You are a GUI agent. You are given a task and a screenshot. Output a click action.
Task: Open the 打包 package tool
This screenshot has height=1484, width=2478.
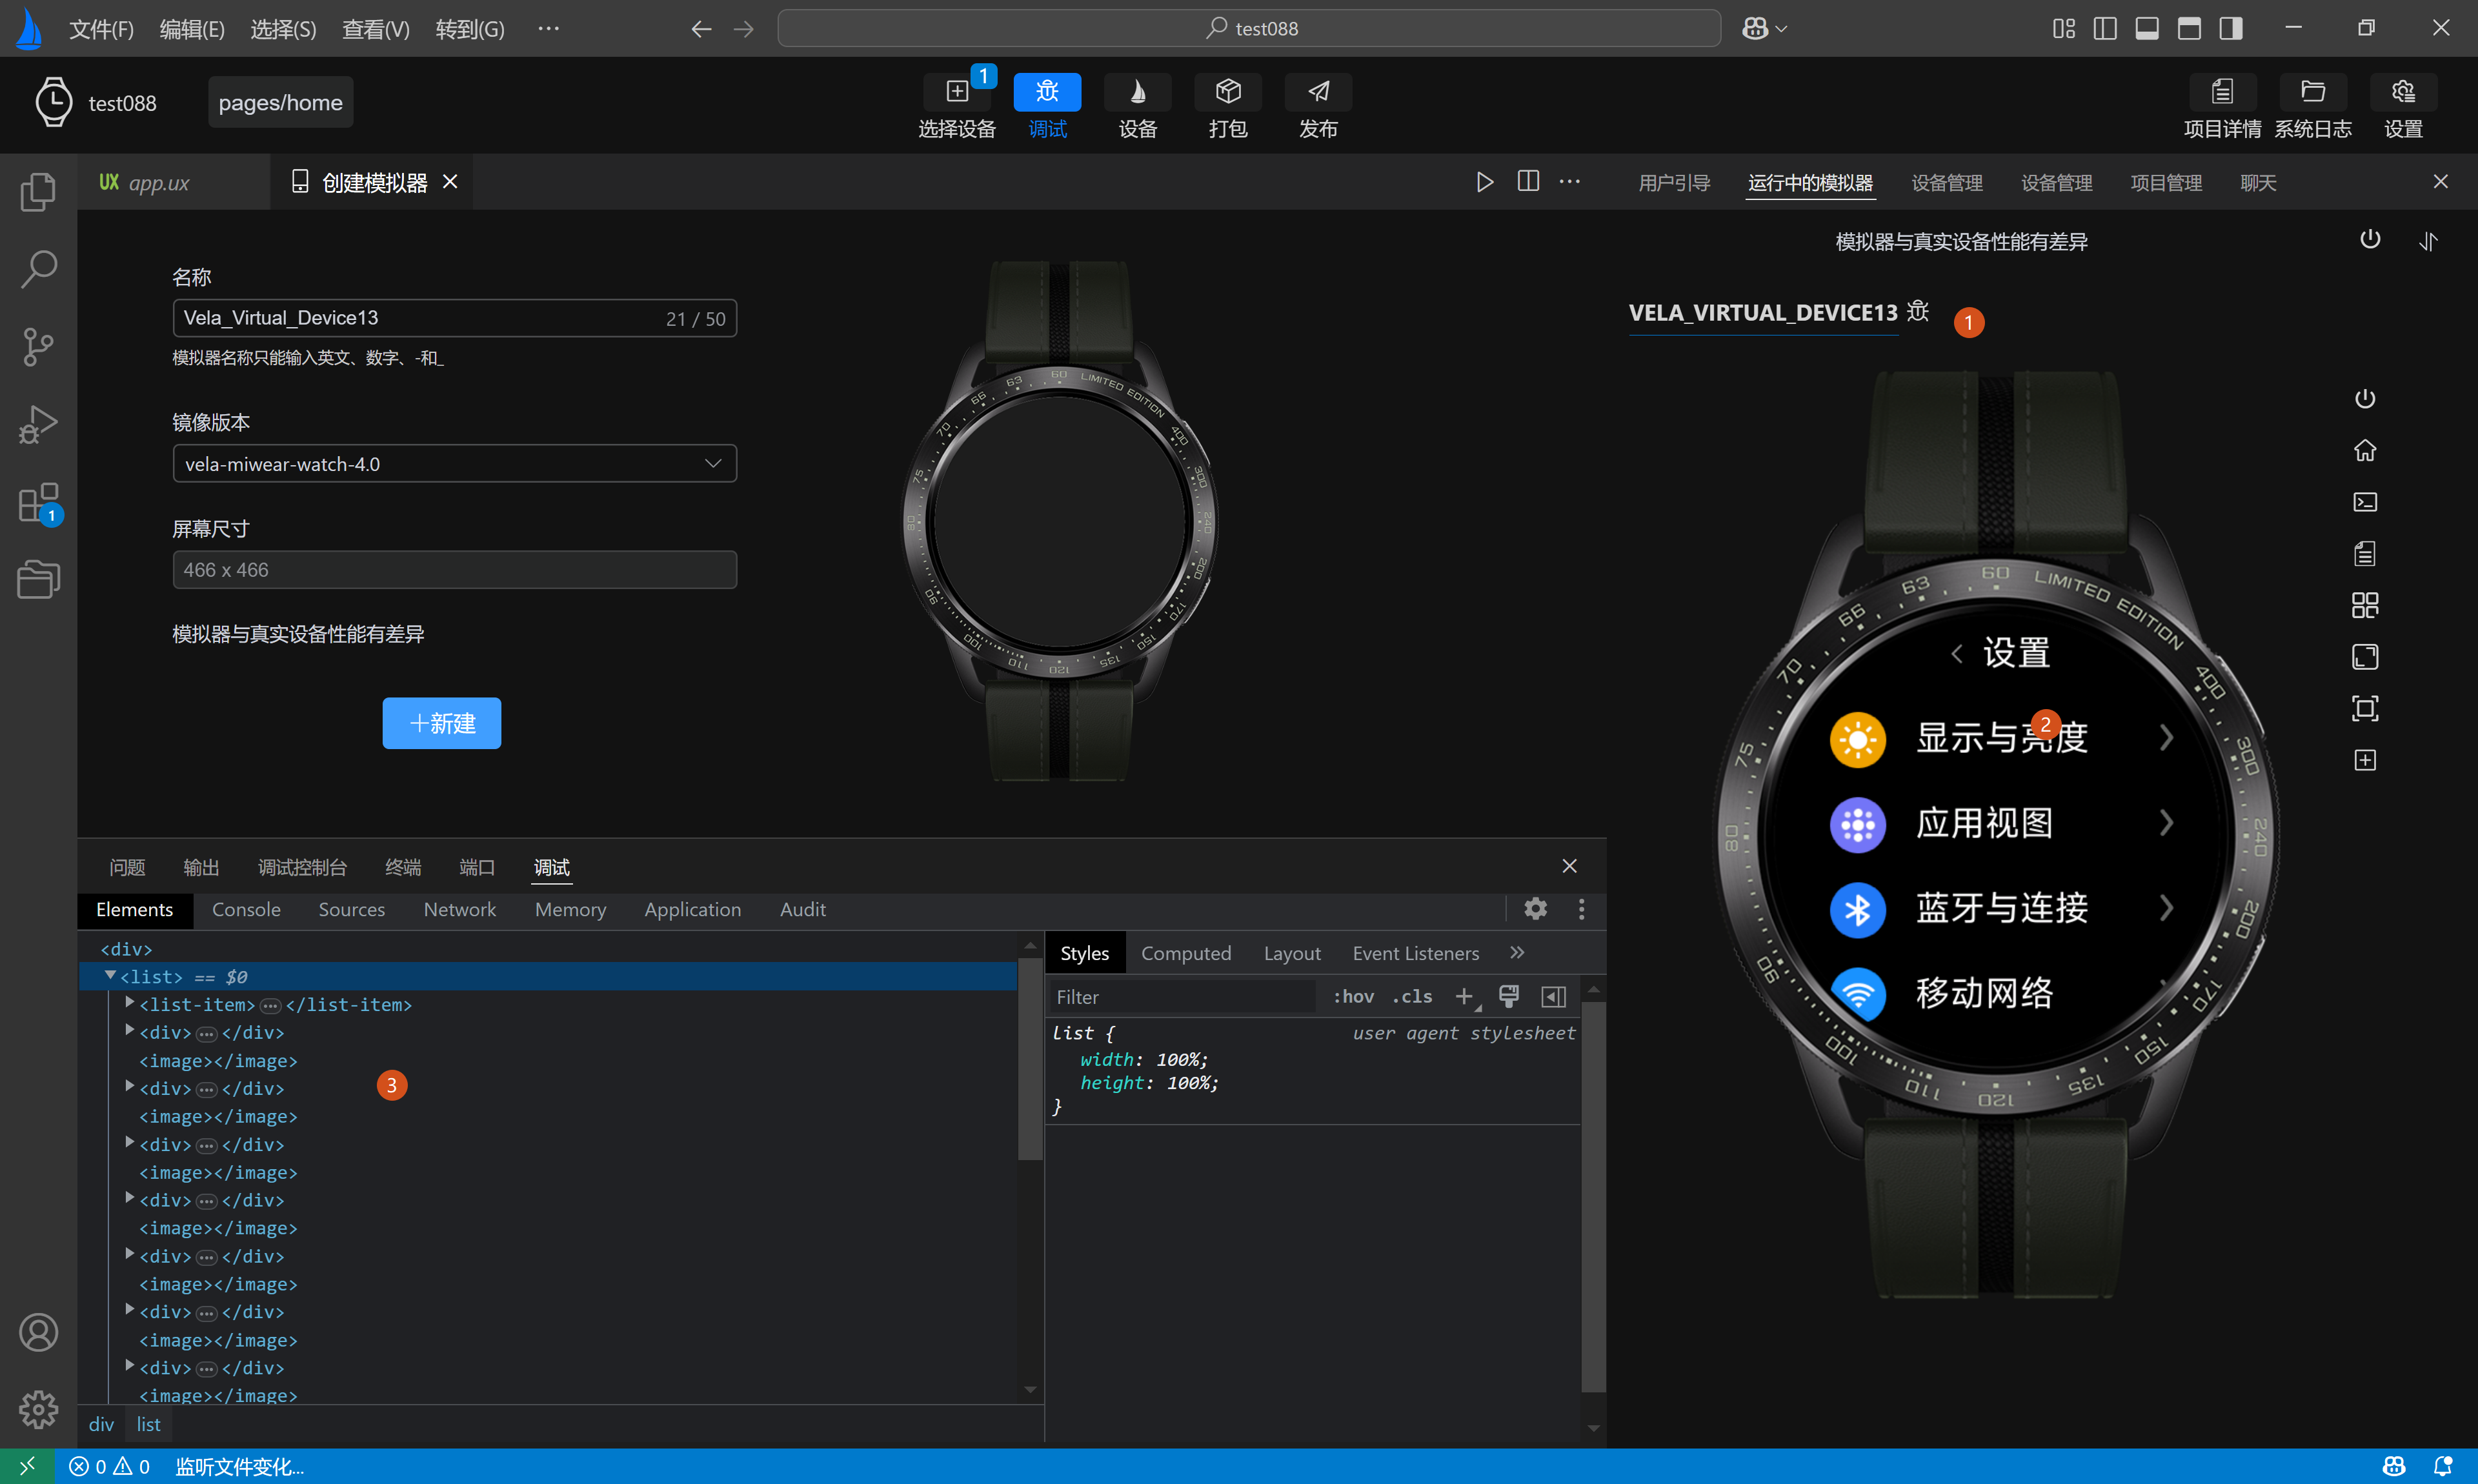[x=1227, y=92]
